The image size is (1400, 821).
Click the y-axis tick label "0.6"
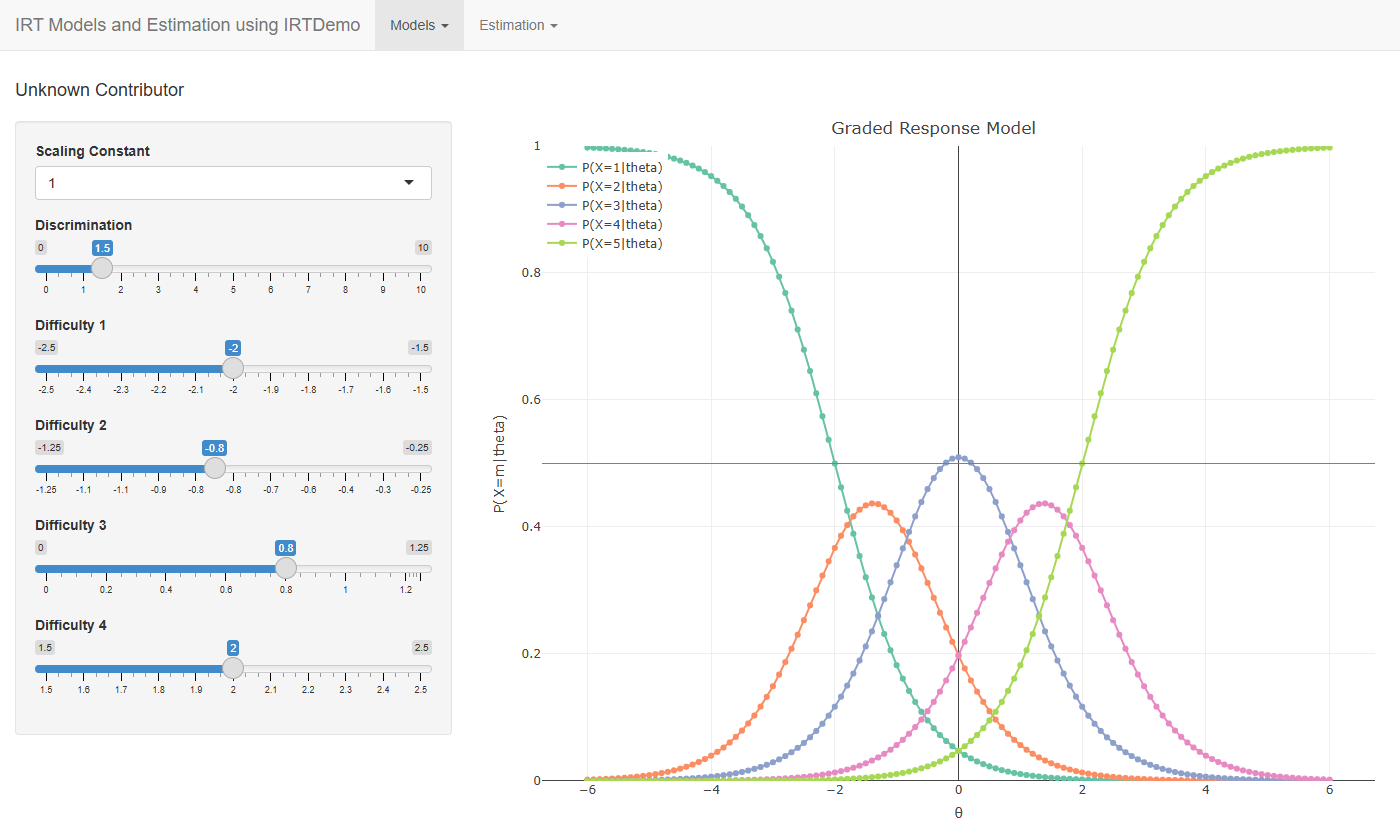[x=532, y=400]
